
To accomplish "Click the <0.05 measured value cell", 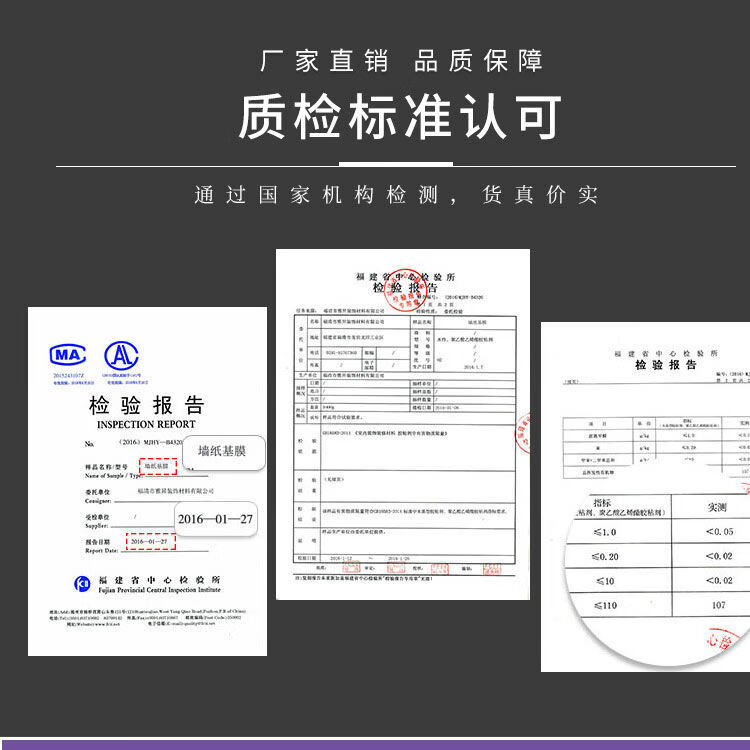I will click(x=719, y=531).
